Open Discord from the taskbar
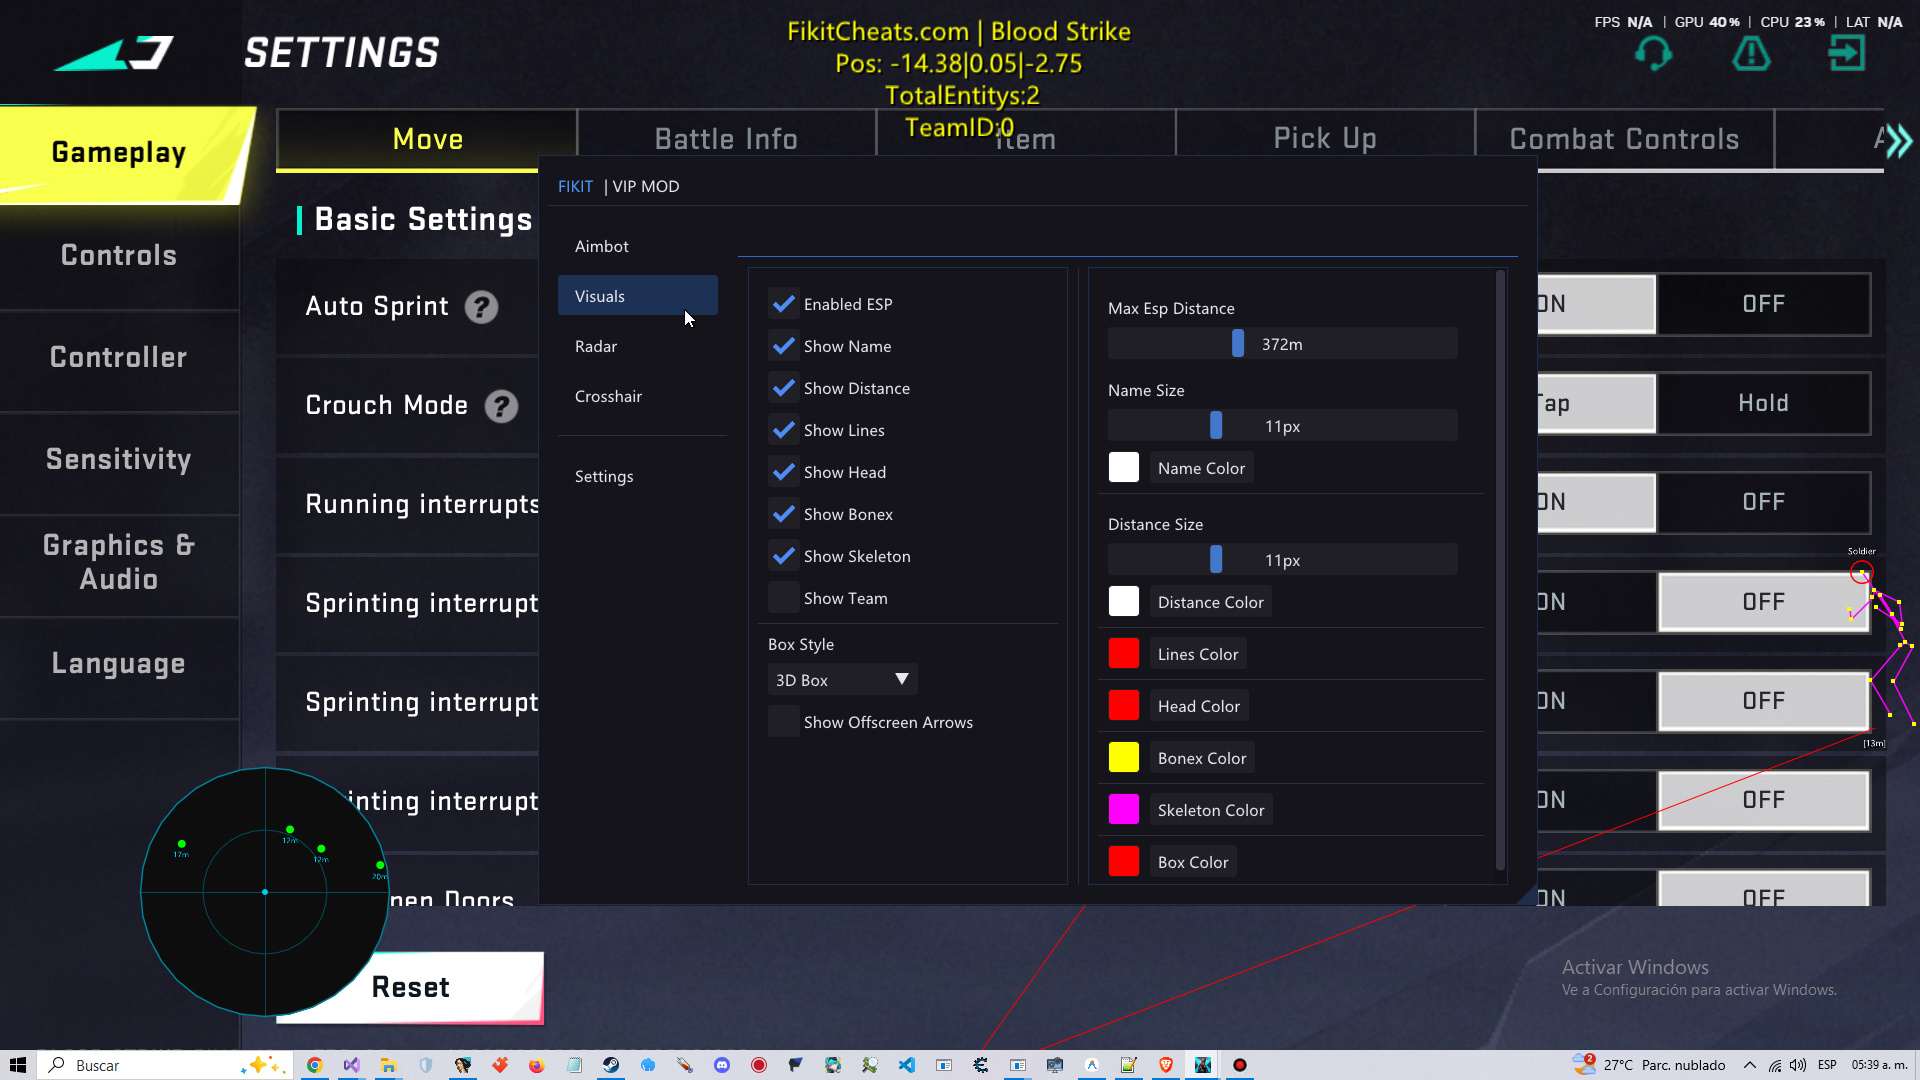Screen dimensions: 1920x1080 (x=722, y=1065)
